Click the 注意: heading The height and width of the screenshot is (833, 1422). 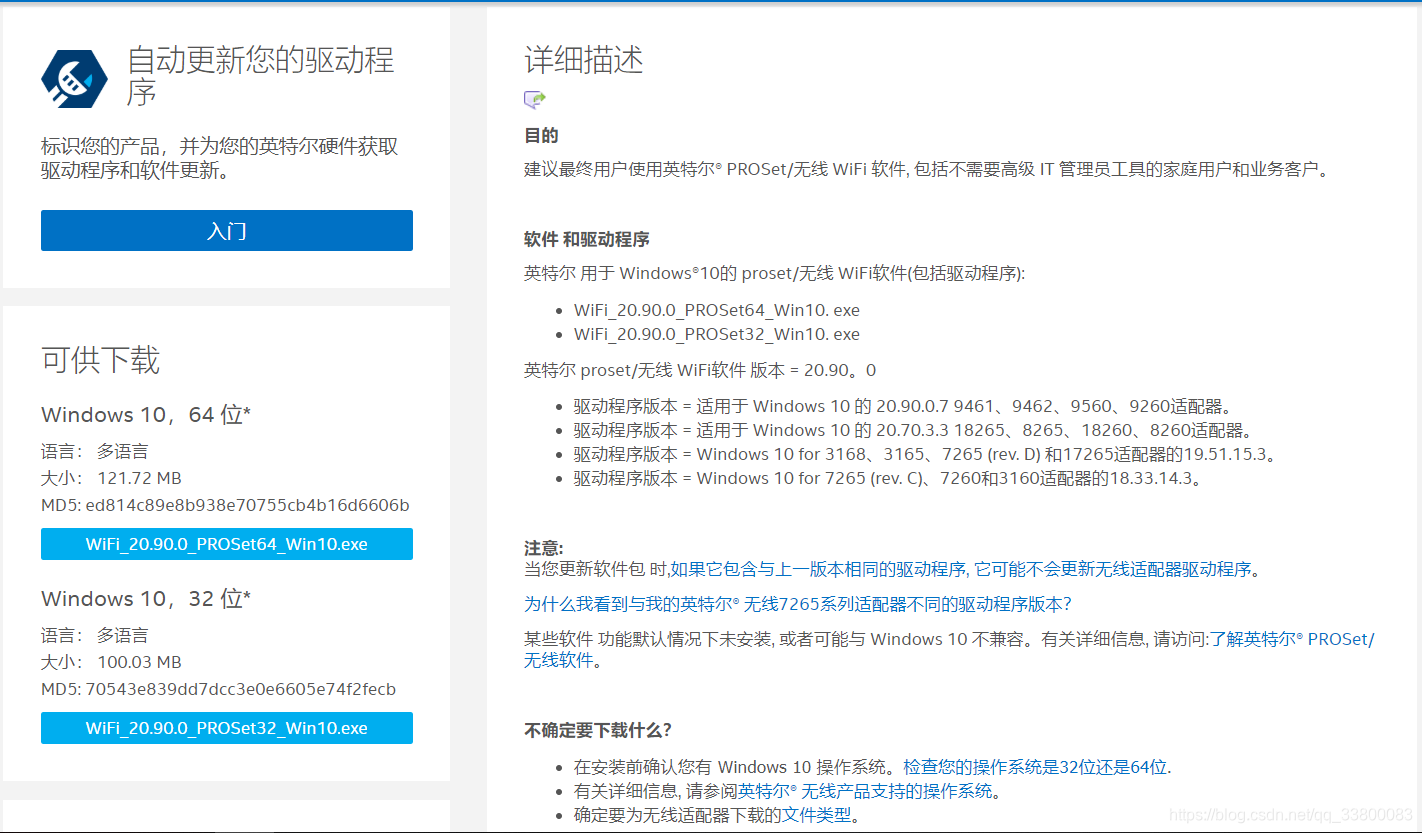[544, 548]
